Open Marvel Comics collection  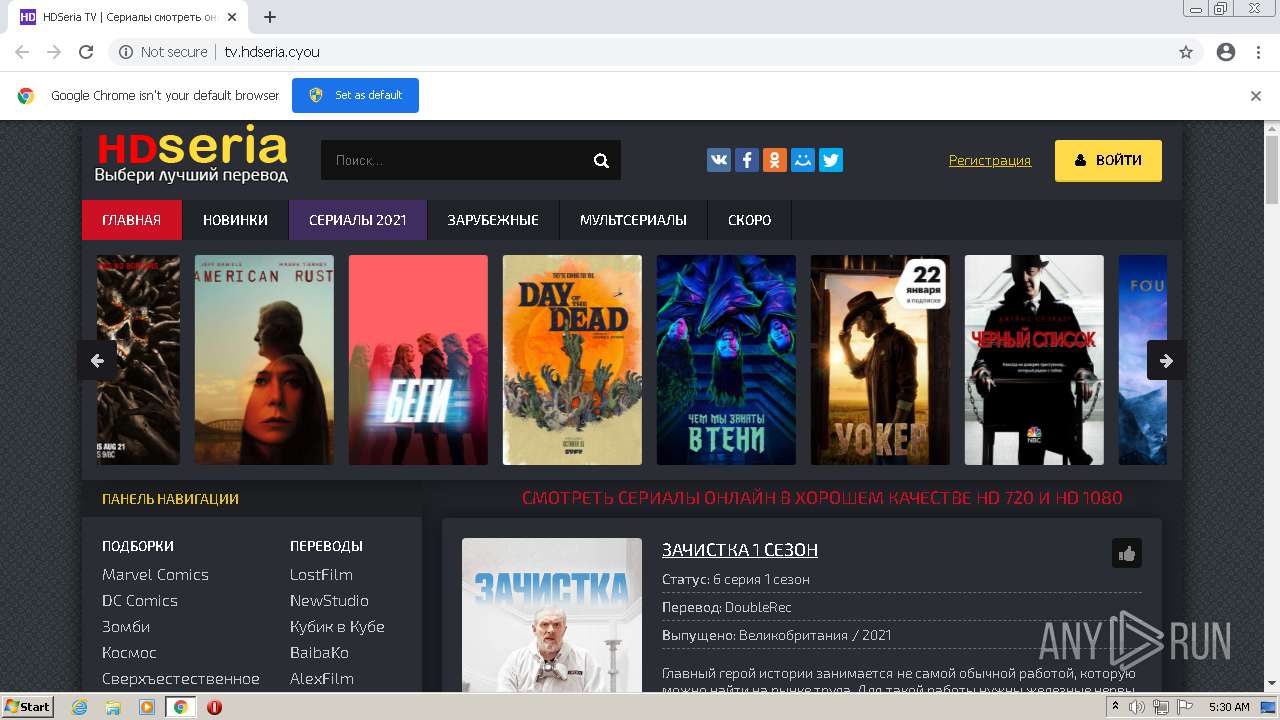pyautogui.click(x=155, y=574)
